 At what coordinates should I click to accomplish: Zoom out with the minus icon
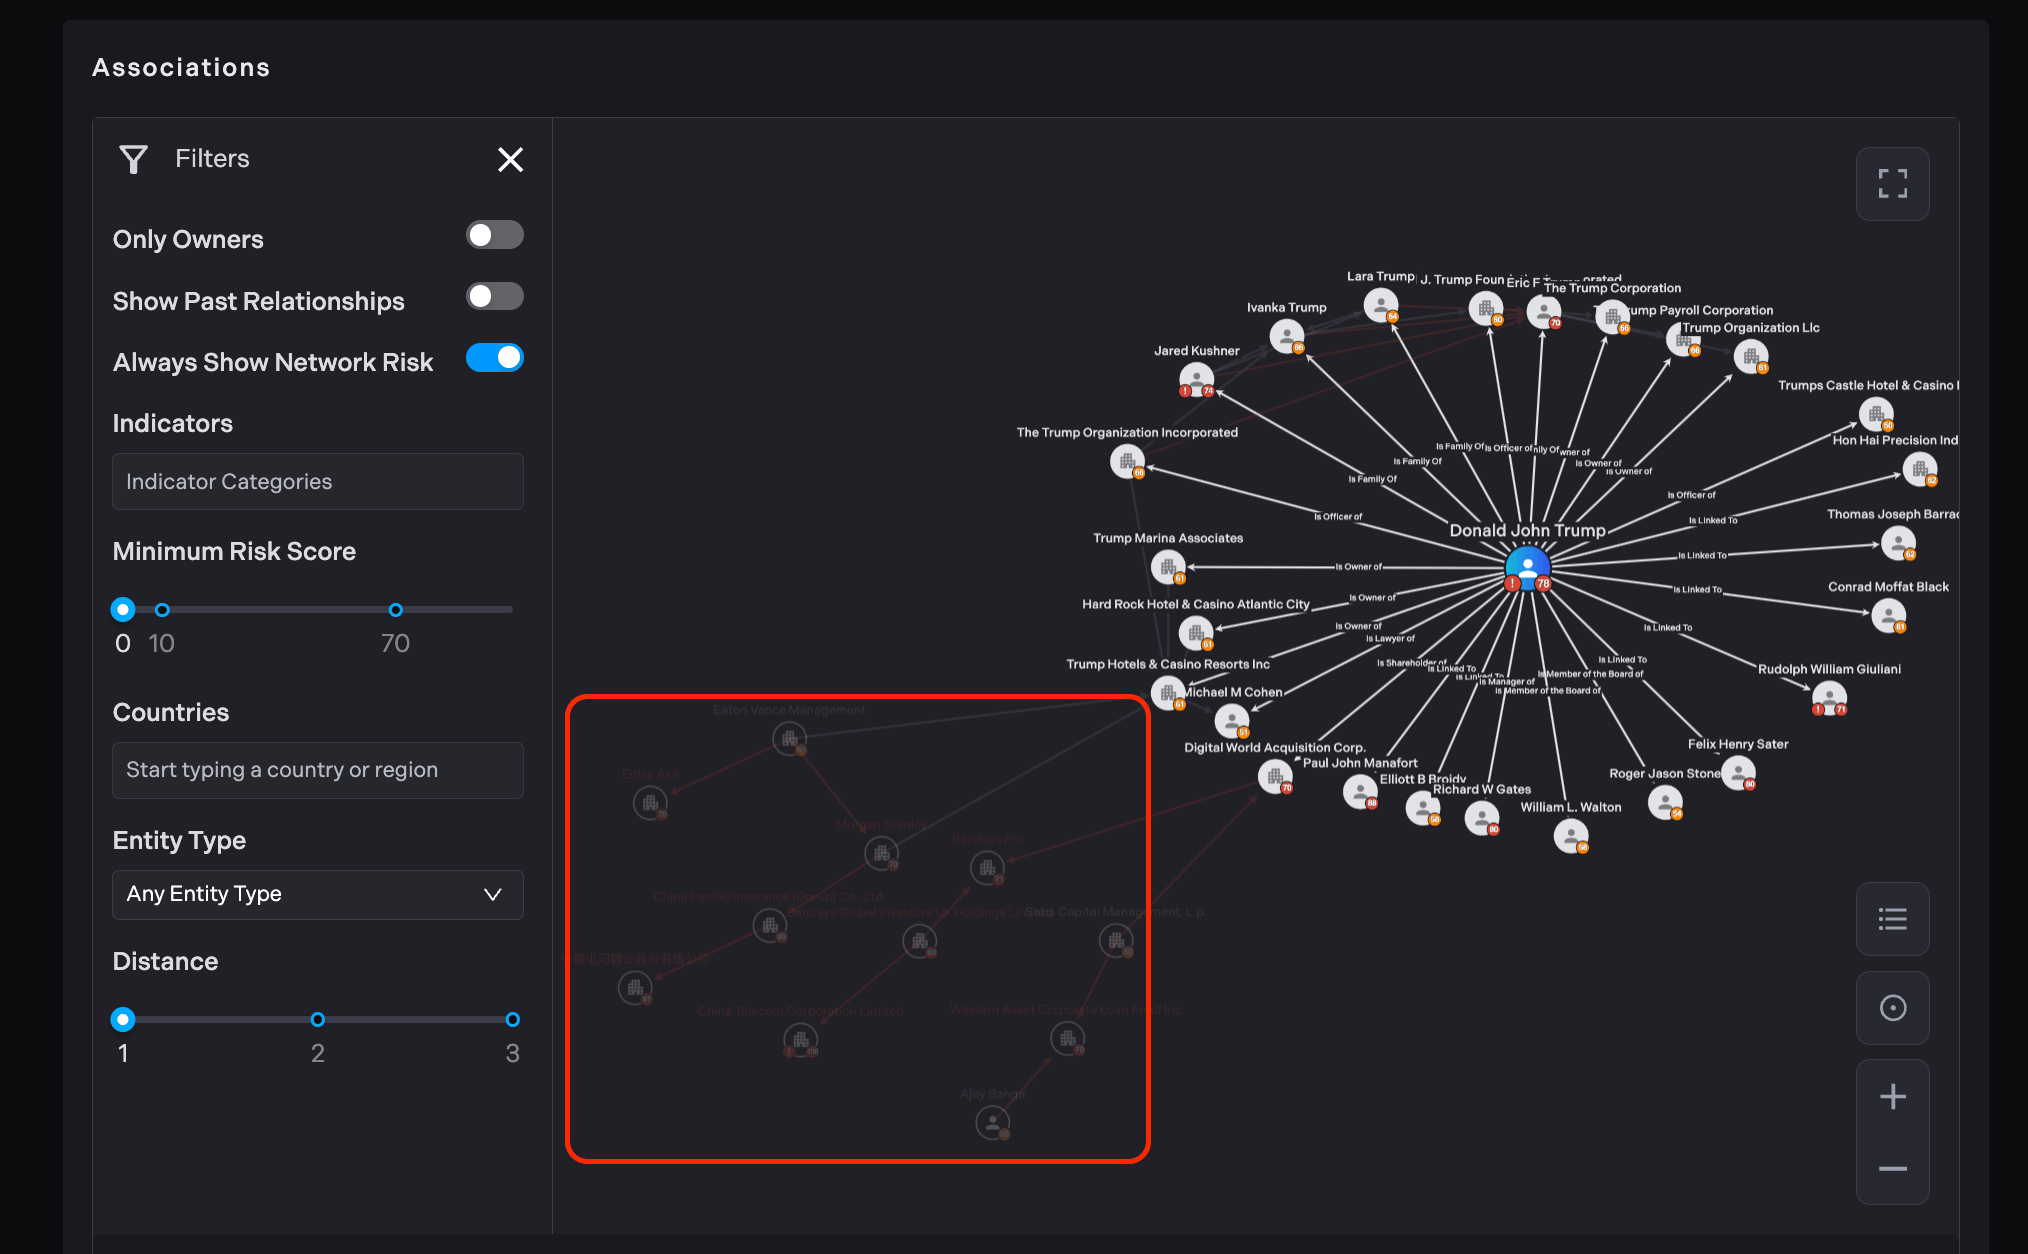point(1892,1169)
